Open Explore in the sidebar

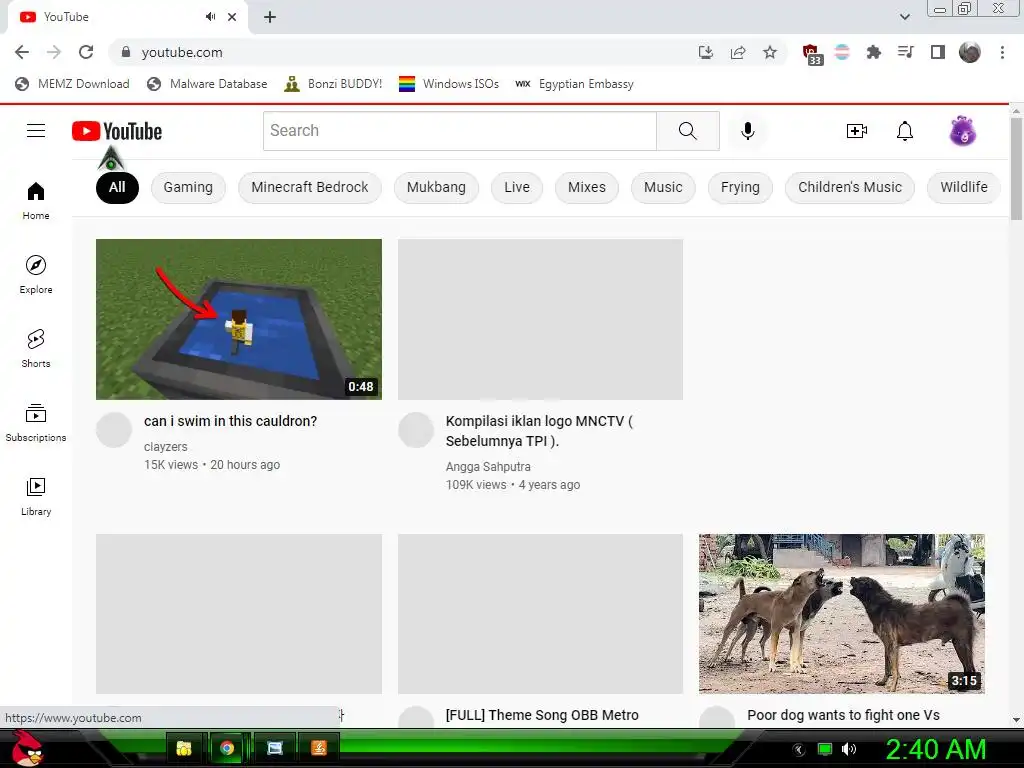pyautogui.click(x=36, y=275)
